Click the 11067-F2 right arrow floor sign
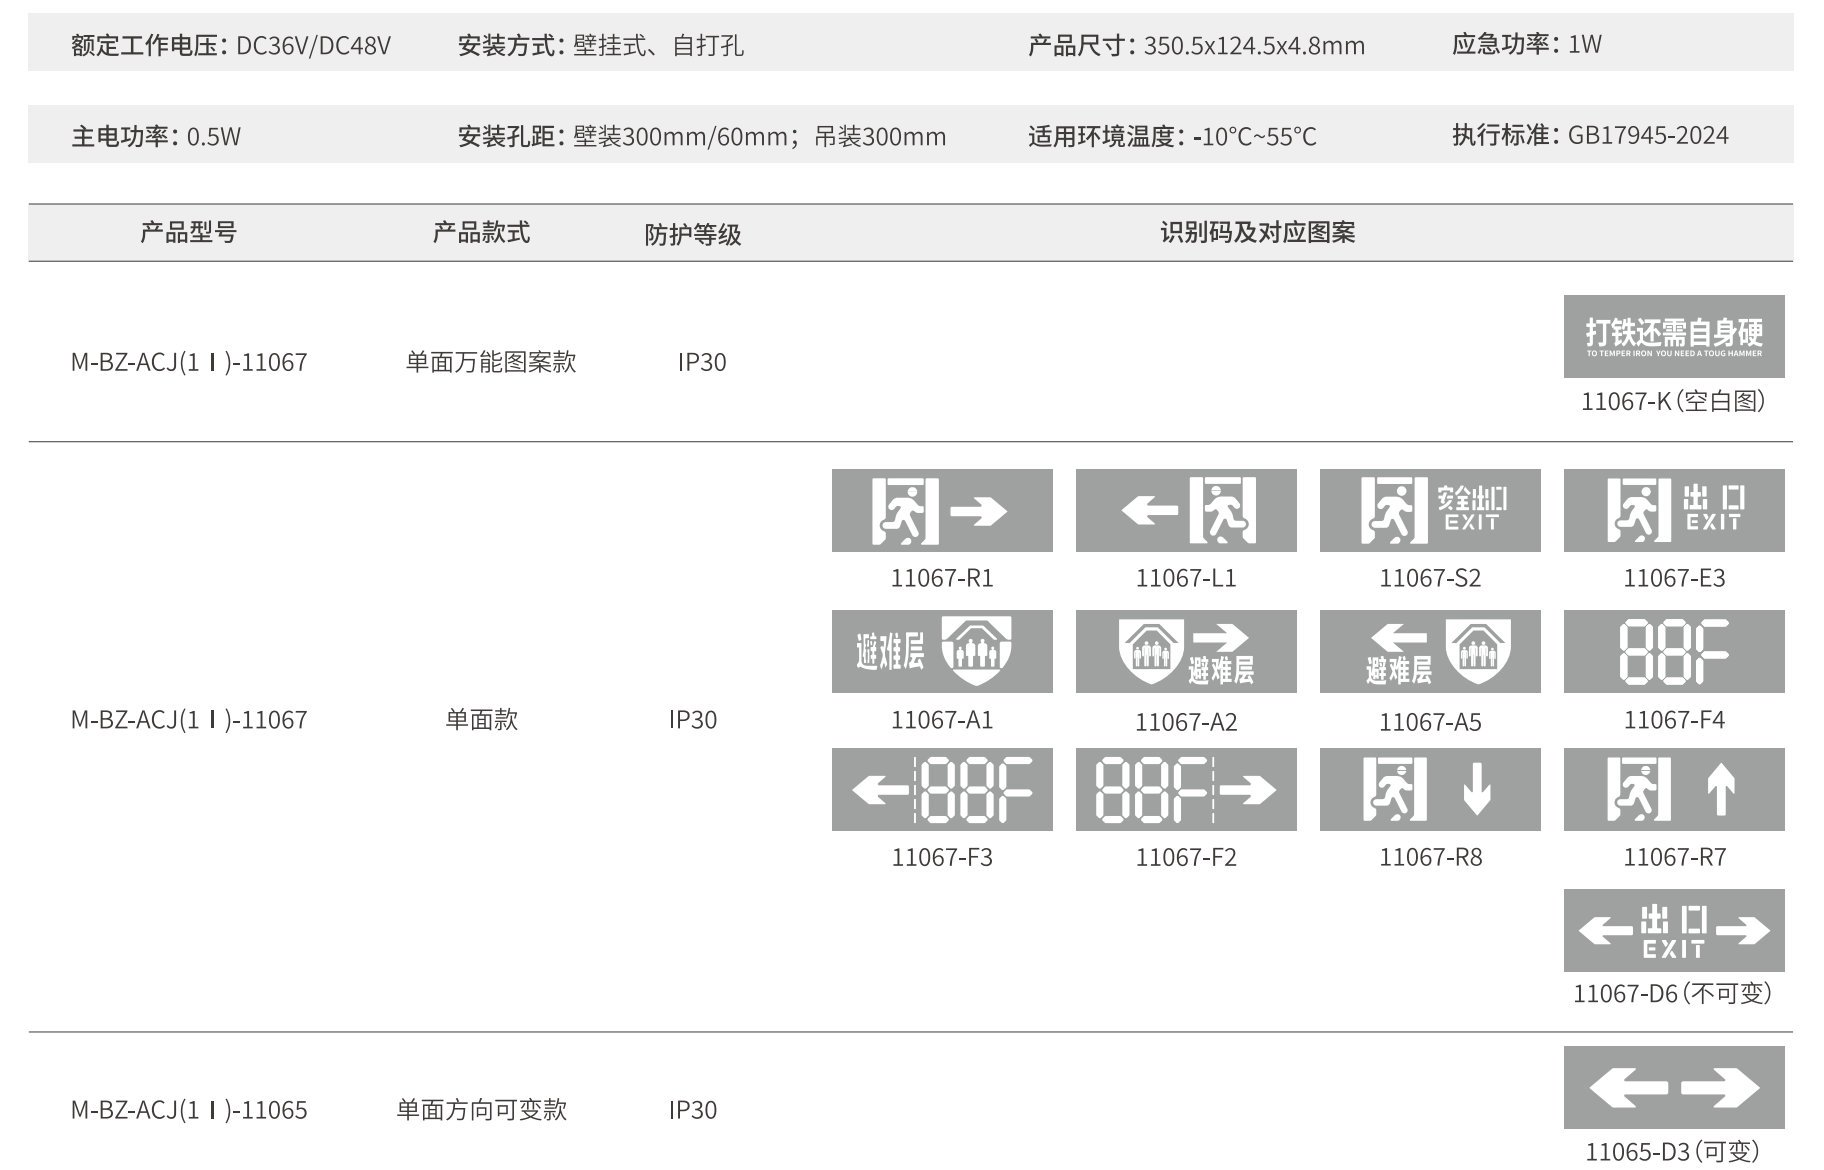Screen dimensions: 1824x1170 click(1186, 789)
